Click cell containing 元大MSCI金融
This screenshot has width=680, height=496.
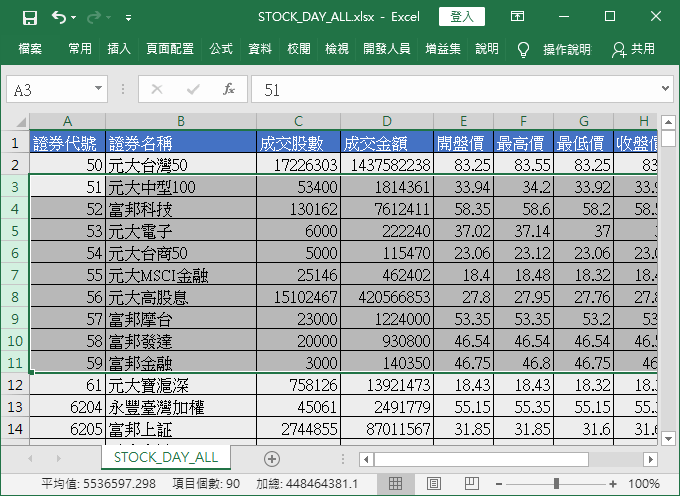pos(181,275)
